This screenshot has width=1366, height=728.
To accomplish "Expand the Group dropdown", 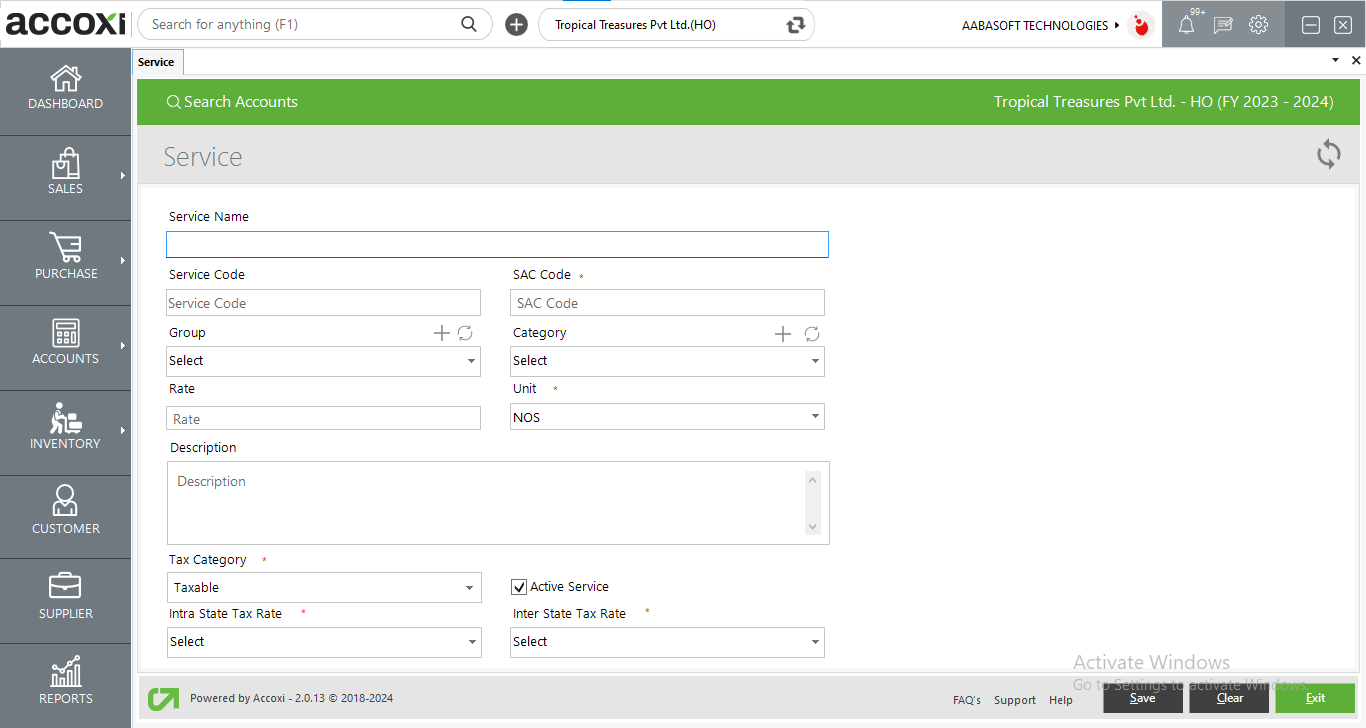I will [x=323, y=361].
